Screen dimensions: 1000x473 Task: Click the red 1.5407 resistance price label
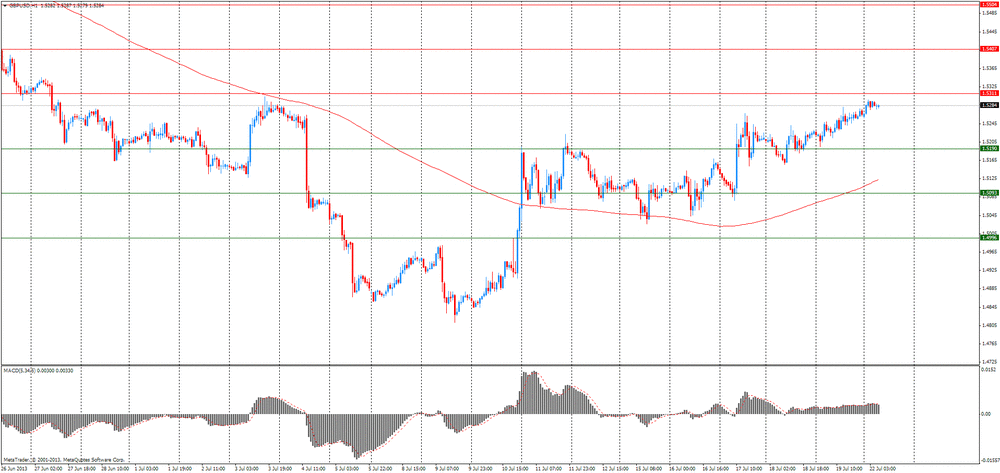(989, 49)
